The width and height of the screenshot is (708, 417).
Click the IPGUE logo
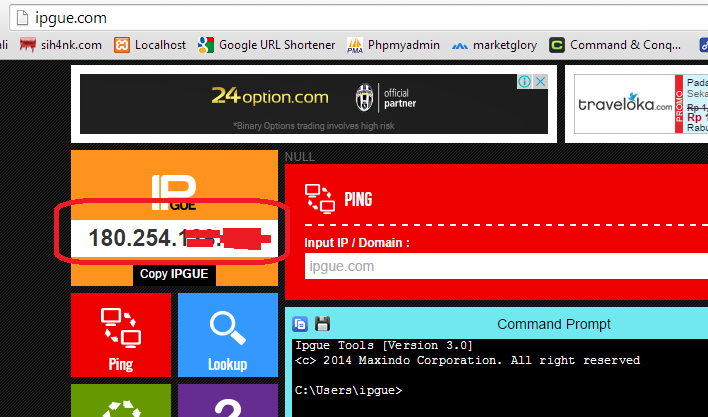(174, 193)
